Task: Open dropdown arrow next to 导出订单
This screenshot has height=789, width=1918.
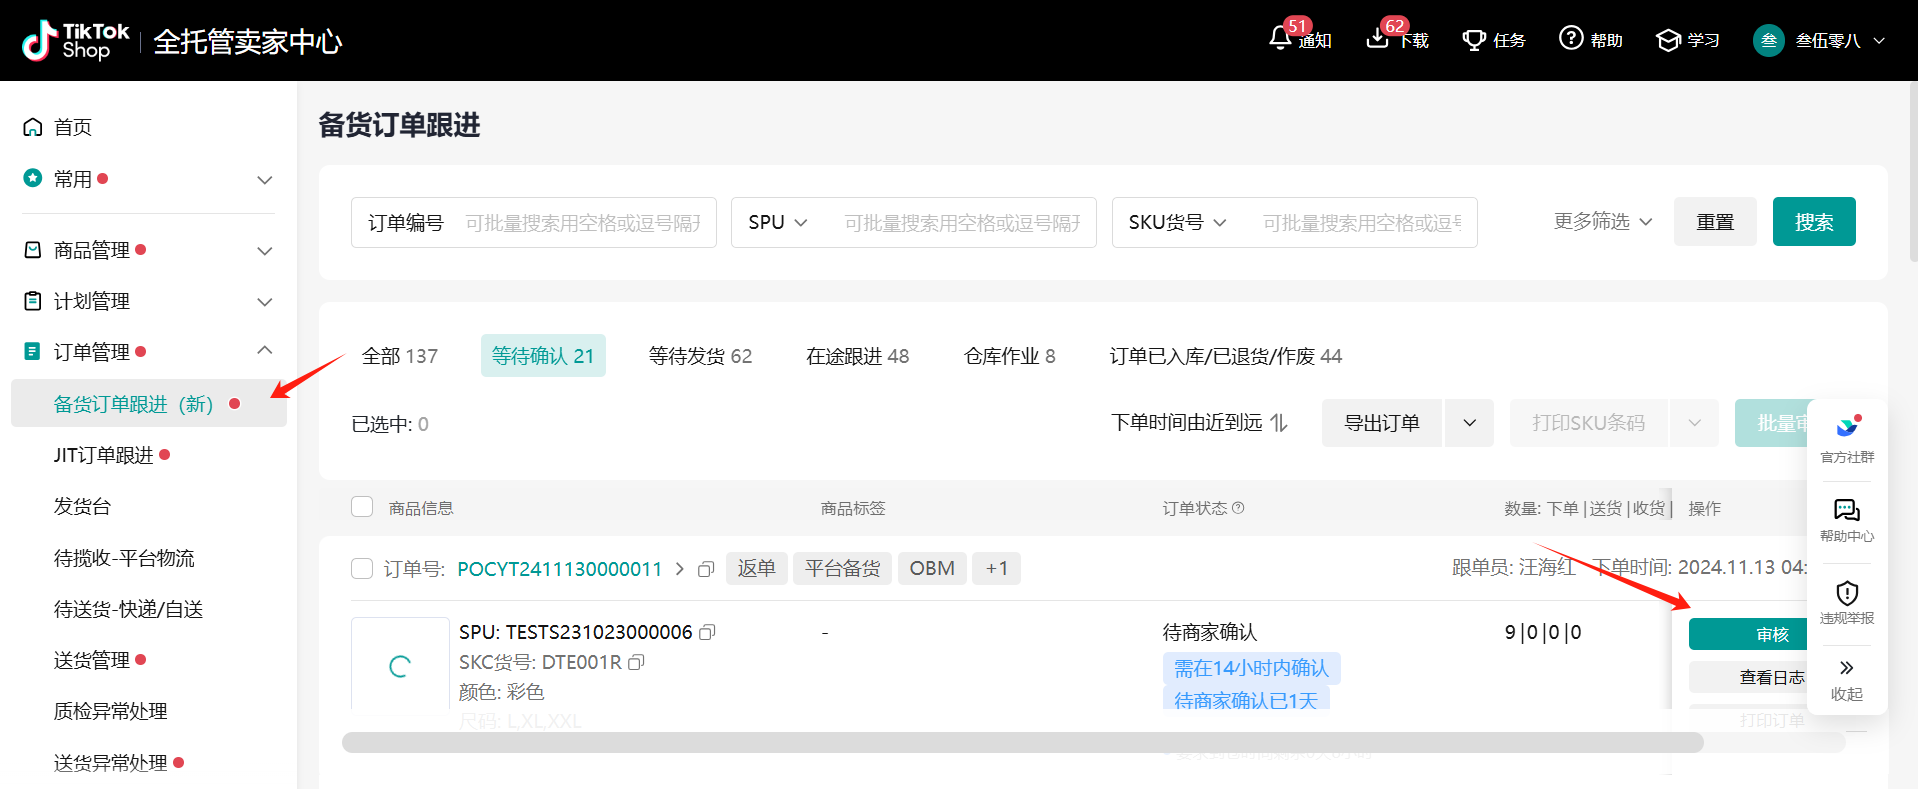Action: point(1469,423)
